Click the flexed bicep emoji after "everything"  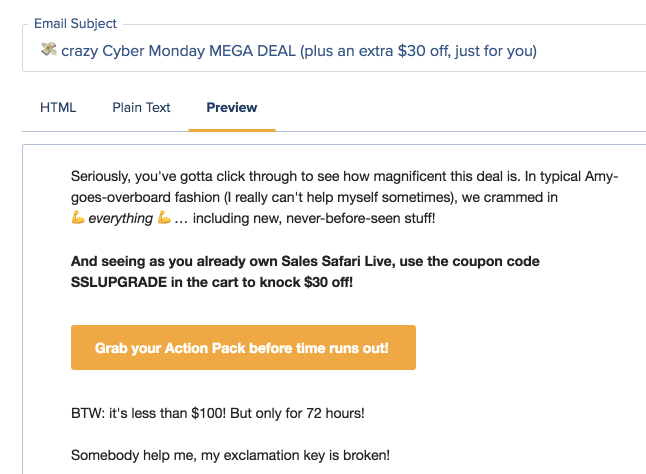pos(164,217)
